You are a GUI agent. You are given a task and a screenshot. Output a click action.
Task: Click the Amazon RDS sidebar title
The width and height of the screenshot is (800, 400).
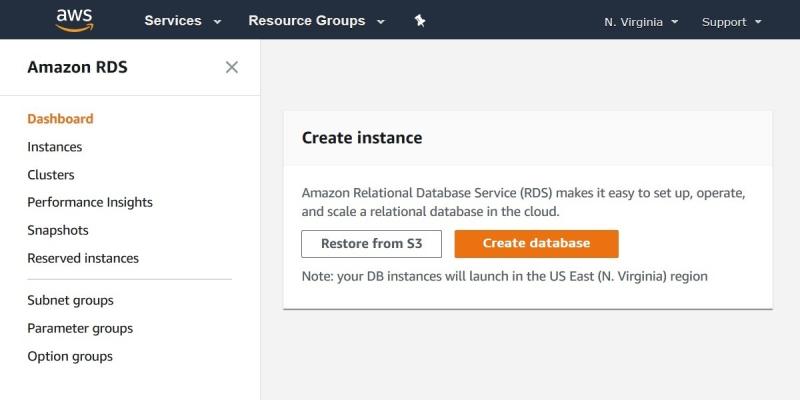(x=77, y=67)
